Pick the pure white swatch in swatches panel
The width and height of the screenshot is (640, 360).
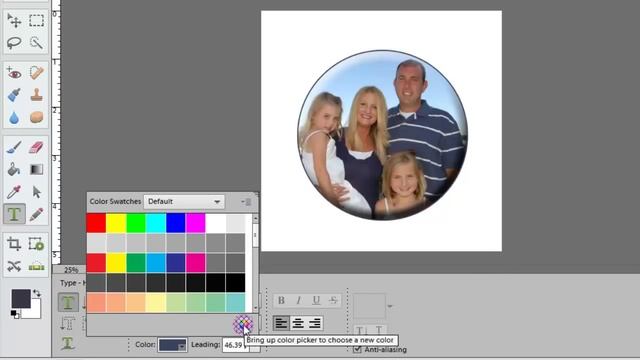[216, 223]
